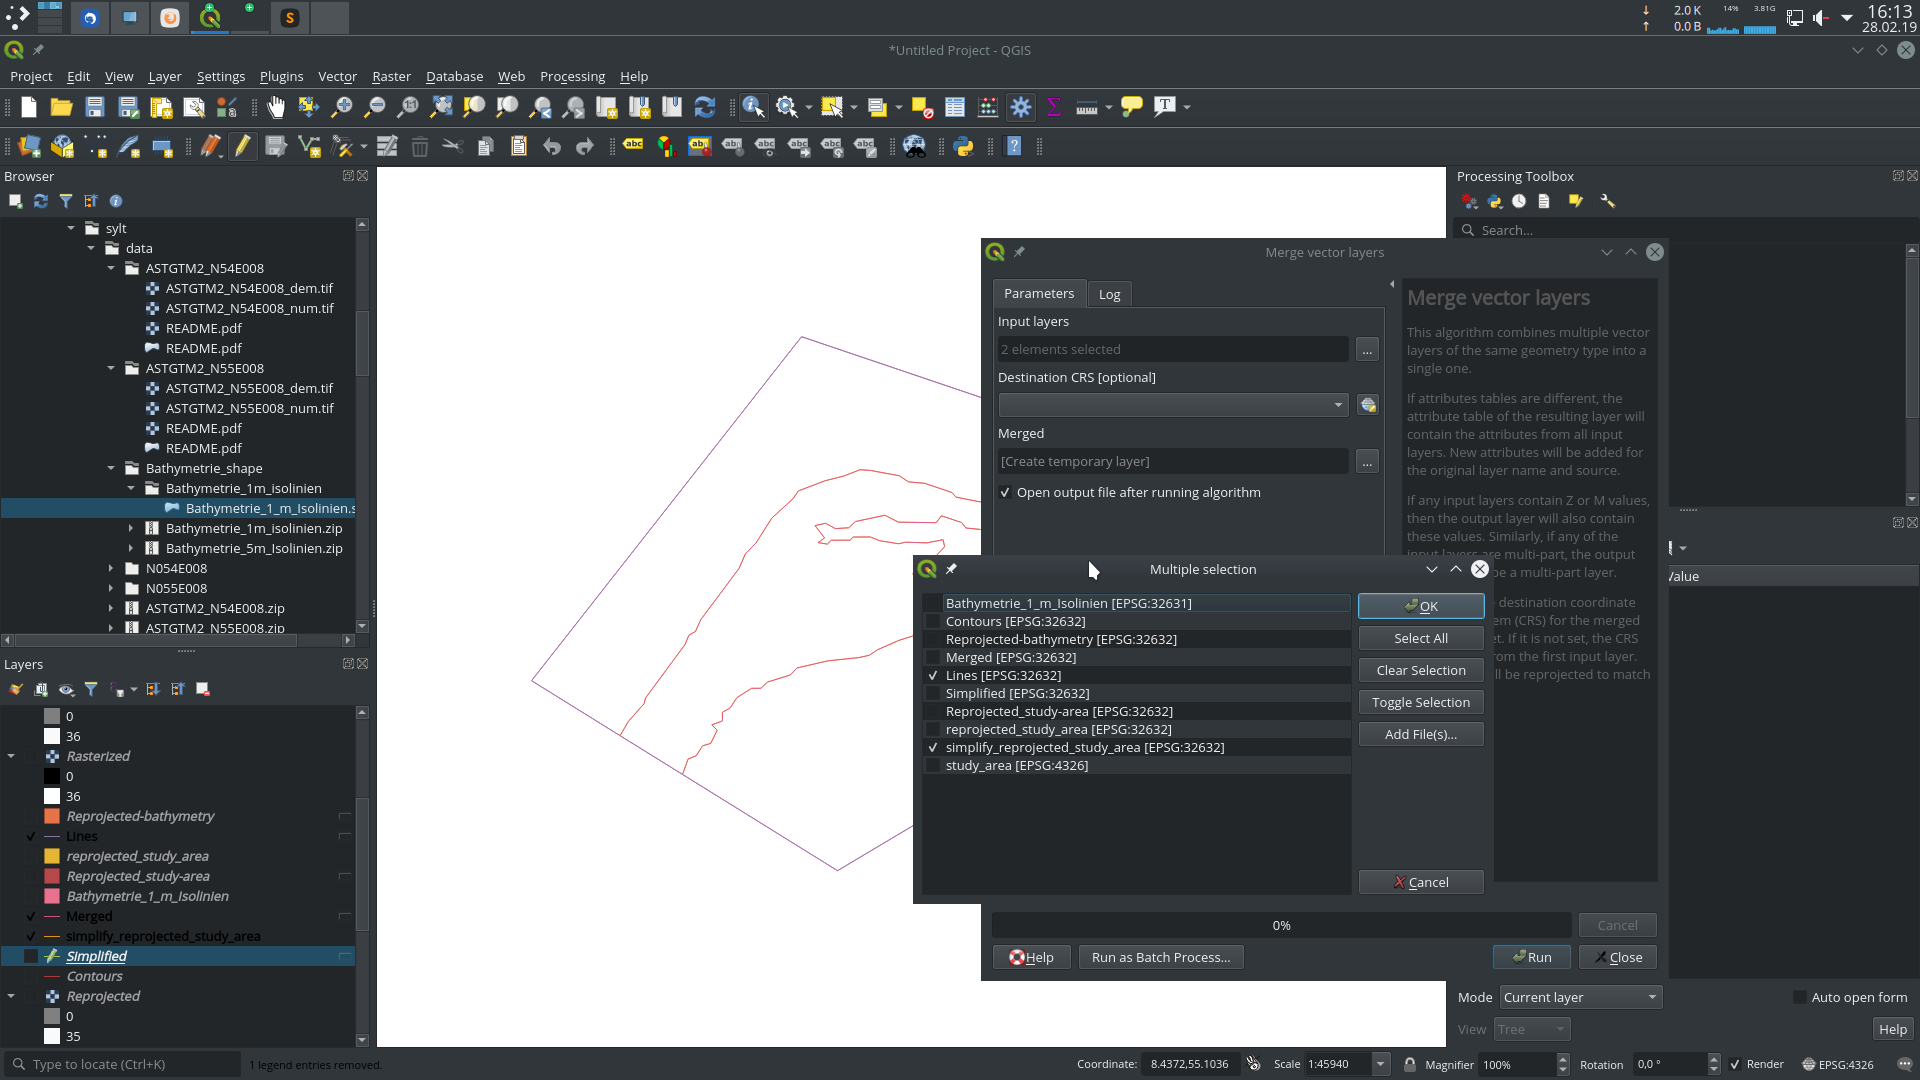This screenshot has height=1080, width=1920.
Task: Open the Mode dropdown showing Current layer
Action: (1579, 997)
